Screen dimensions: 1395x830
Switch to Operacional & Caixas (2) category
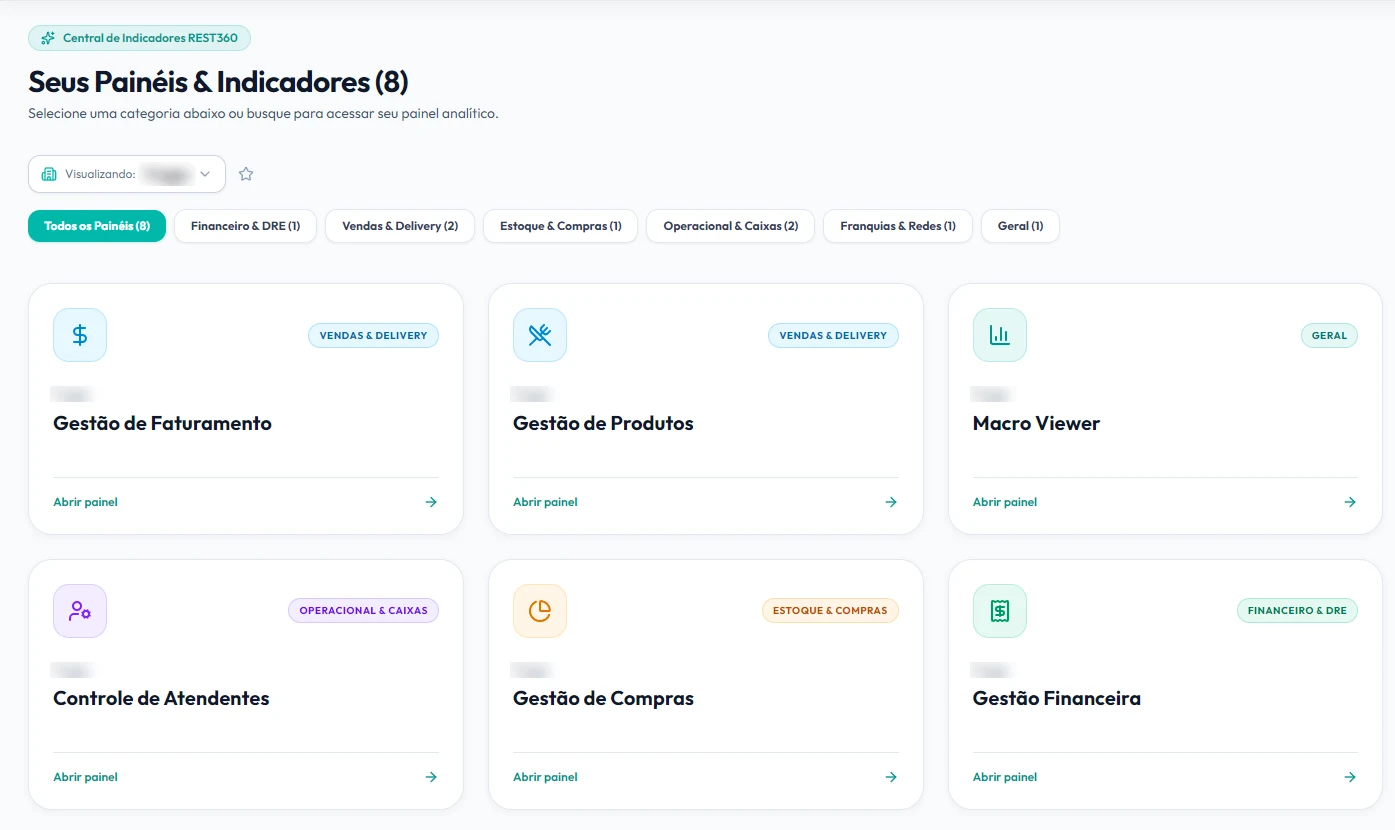731,226
